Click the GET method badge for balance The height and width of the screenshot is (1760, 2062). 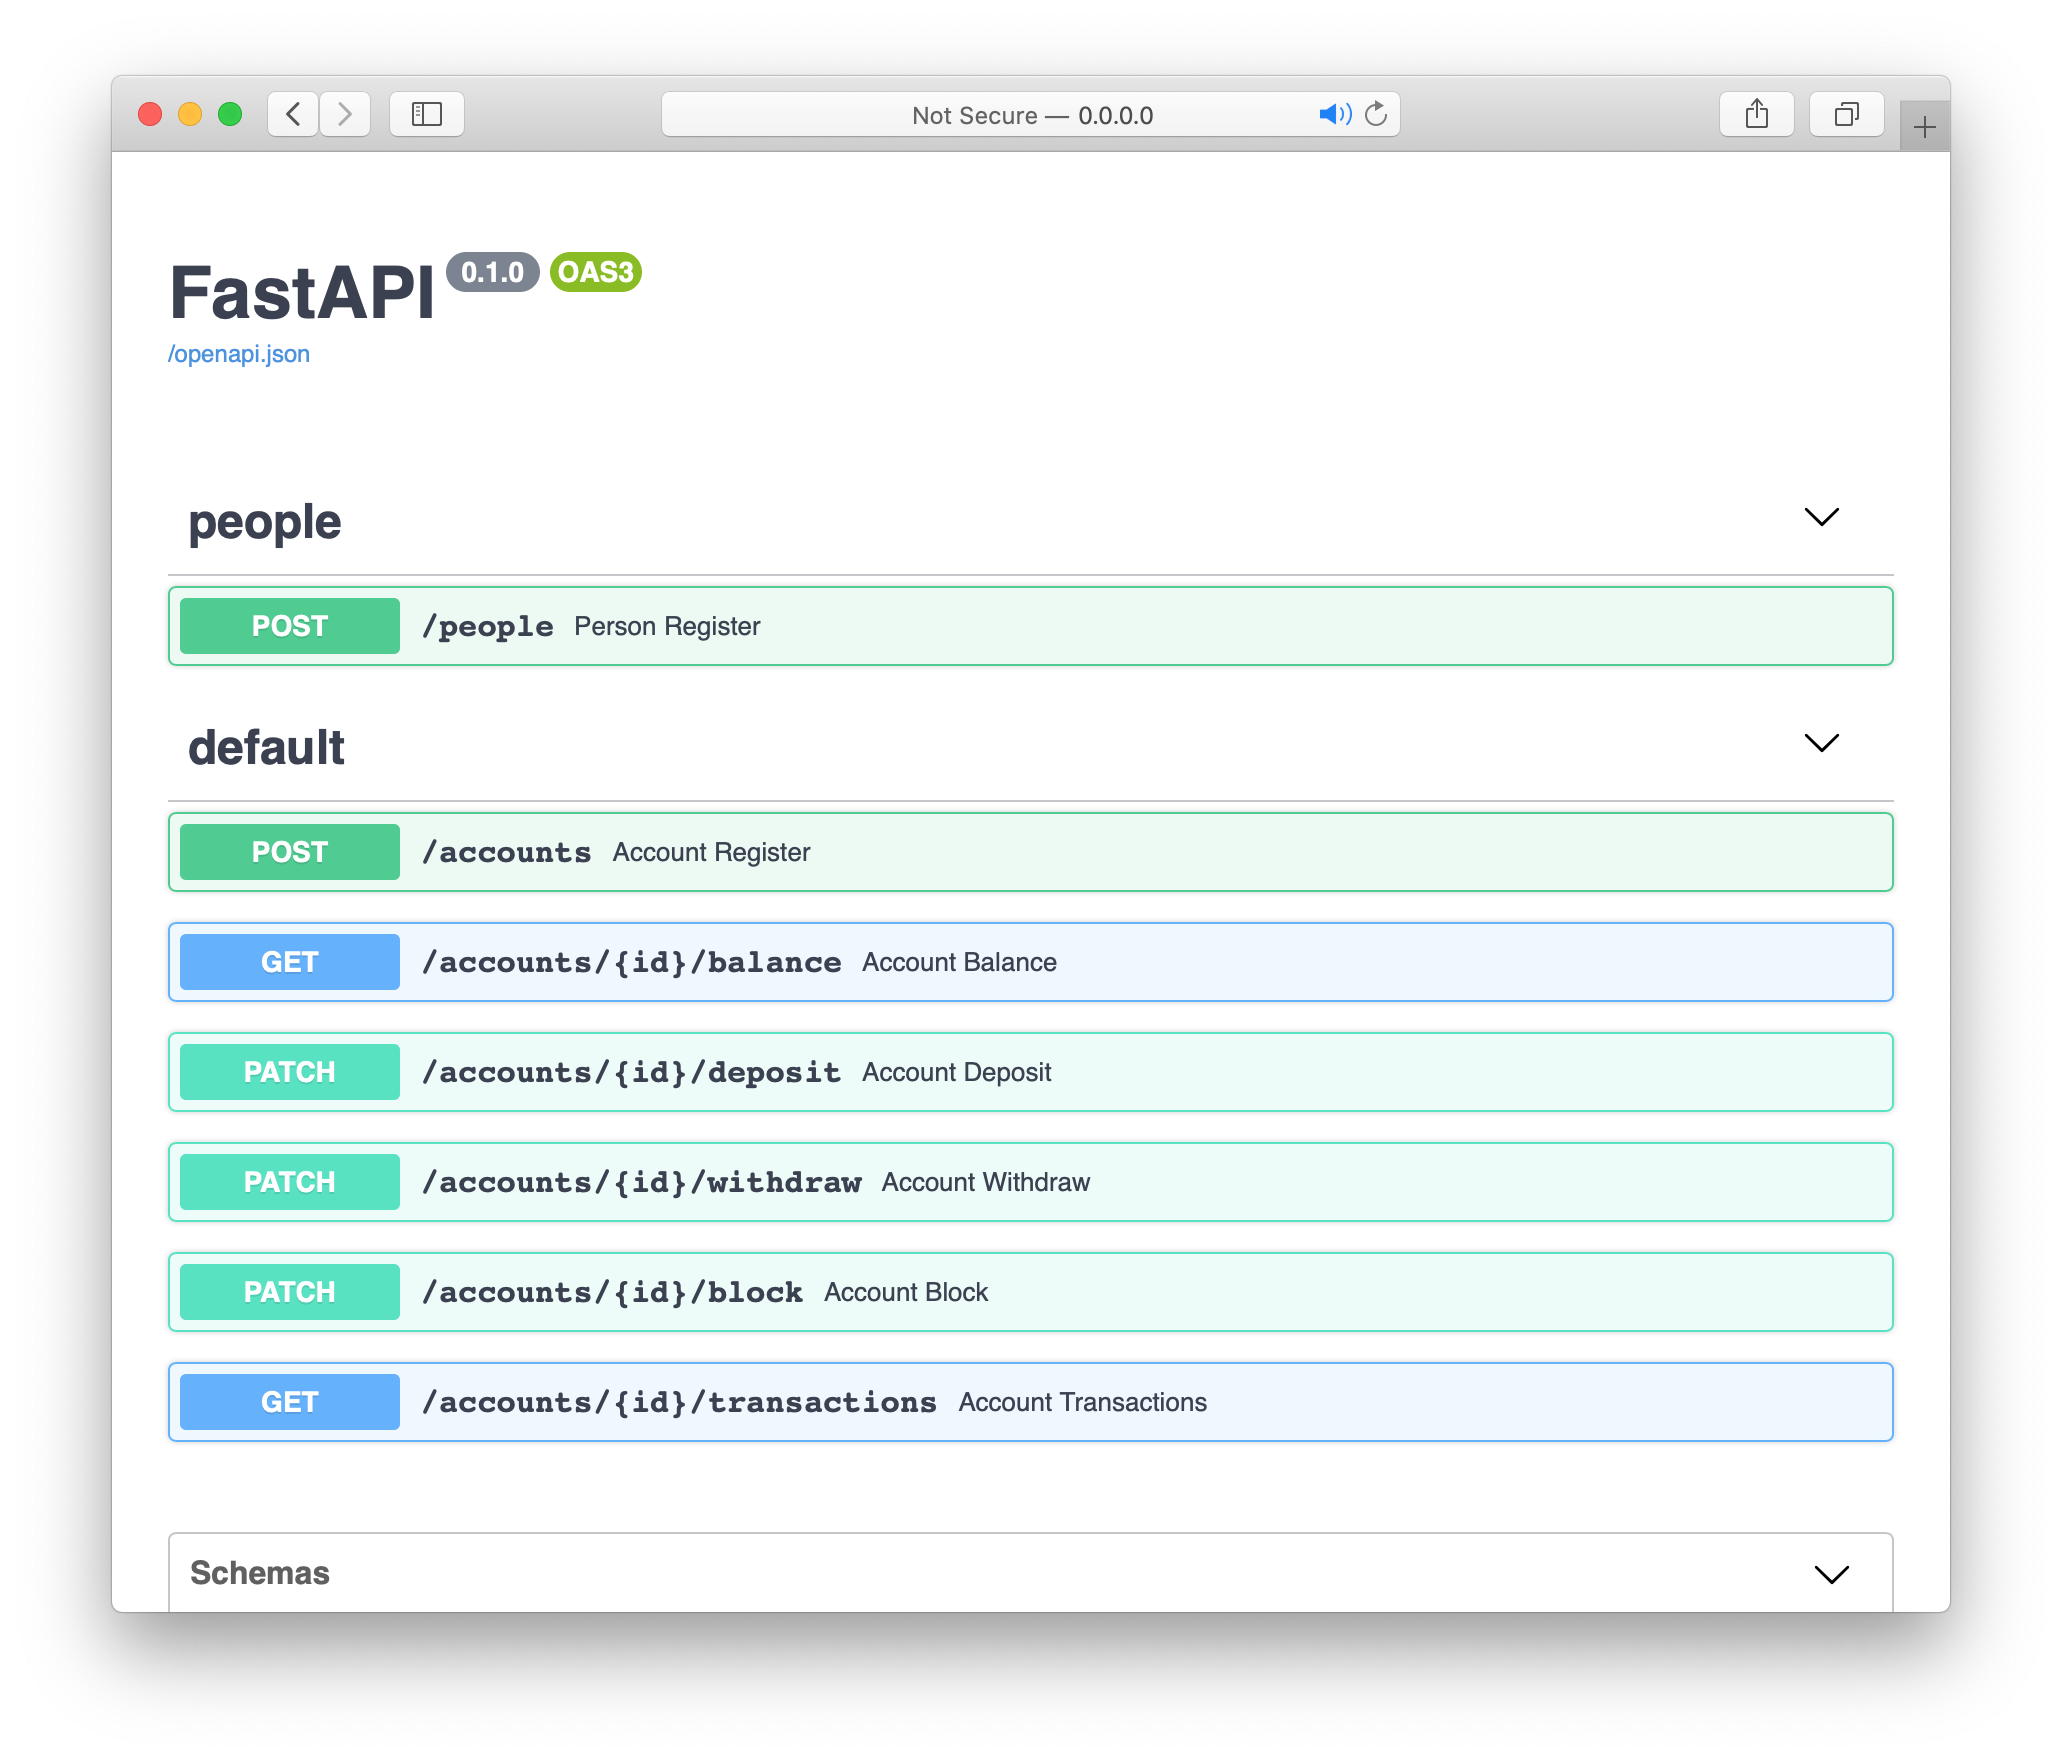(x=290, y=962)
